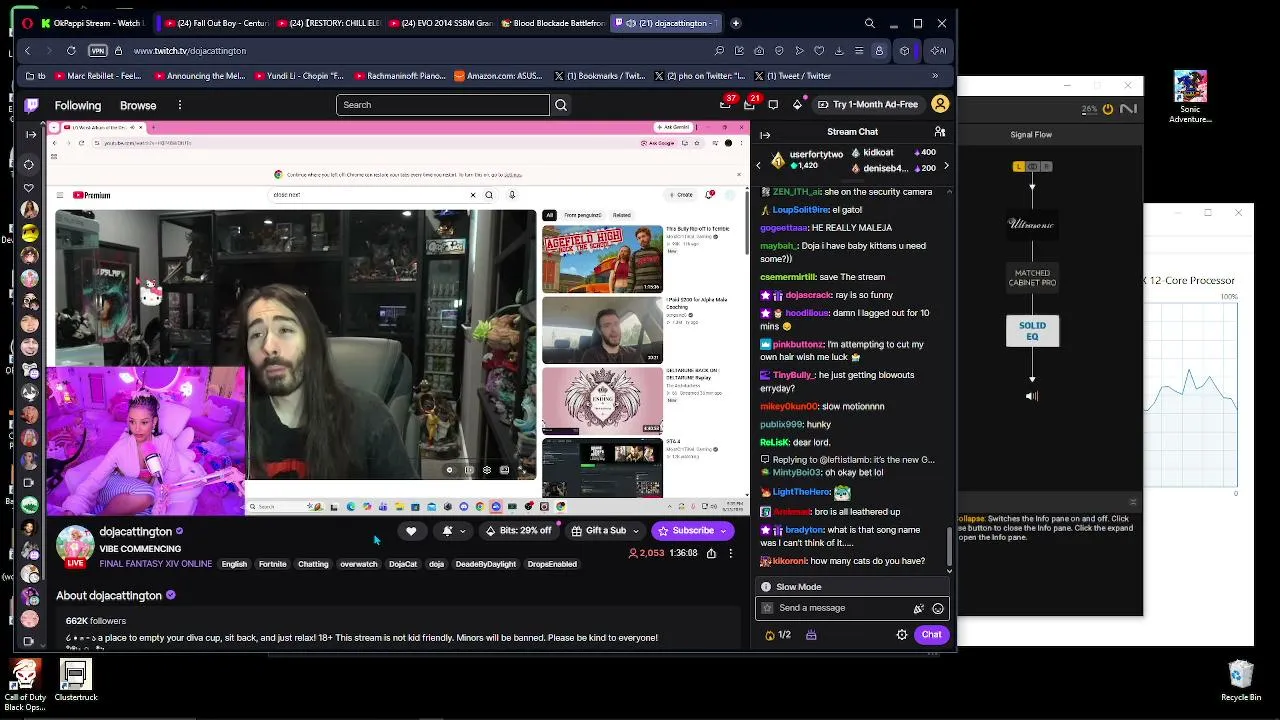Open Marc Rebillet bookmark

(x=97, y=76)
